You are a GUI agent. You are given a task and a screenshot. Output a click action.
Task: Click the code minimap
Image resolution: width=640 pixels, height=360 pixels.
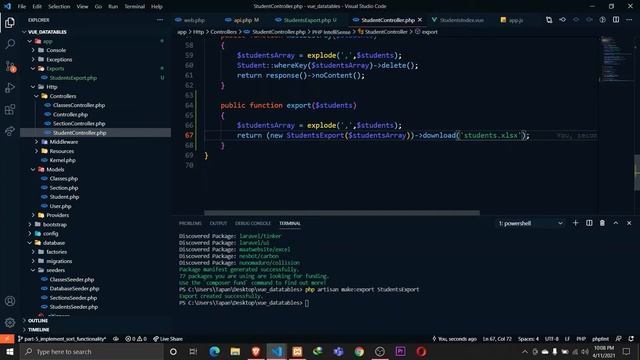[x=616, y=59]
